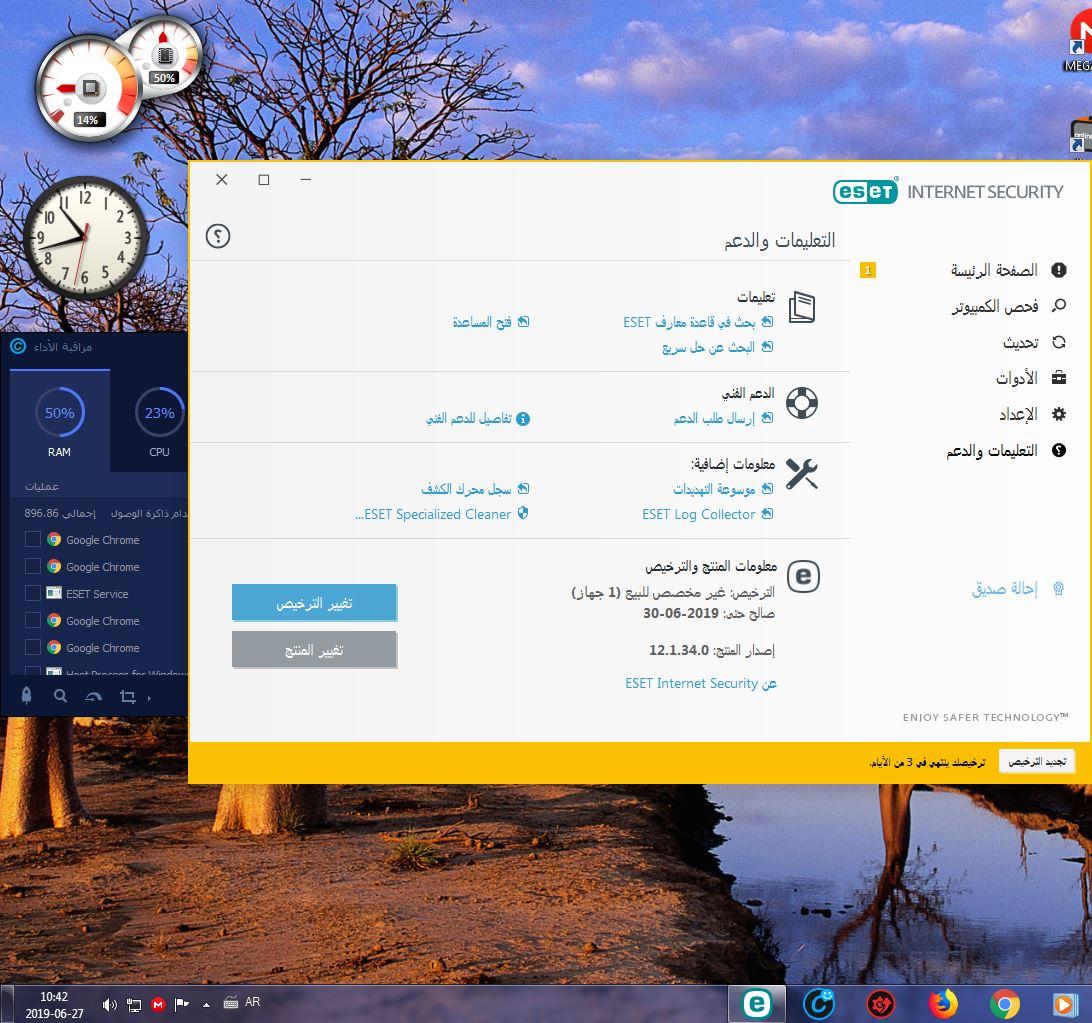Click the إحالة صديق referral link

pyautogui.click(x=1004, y=588)
